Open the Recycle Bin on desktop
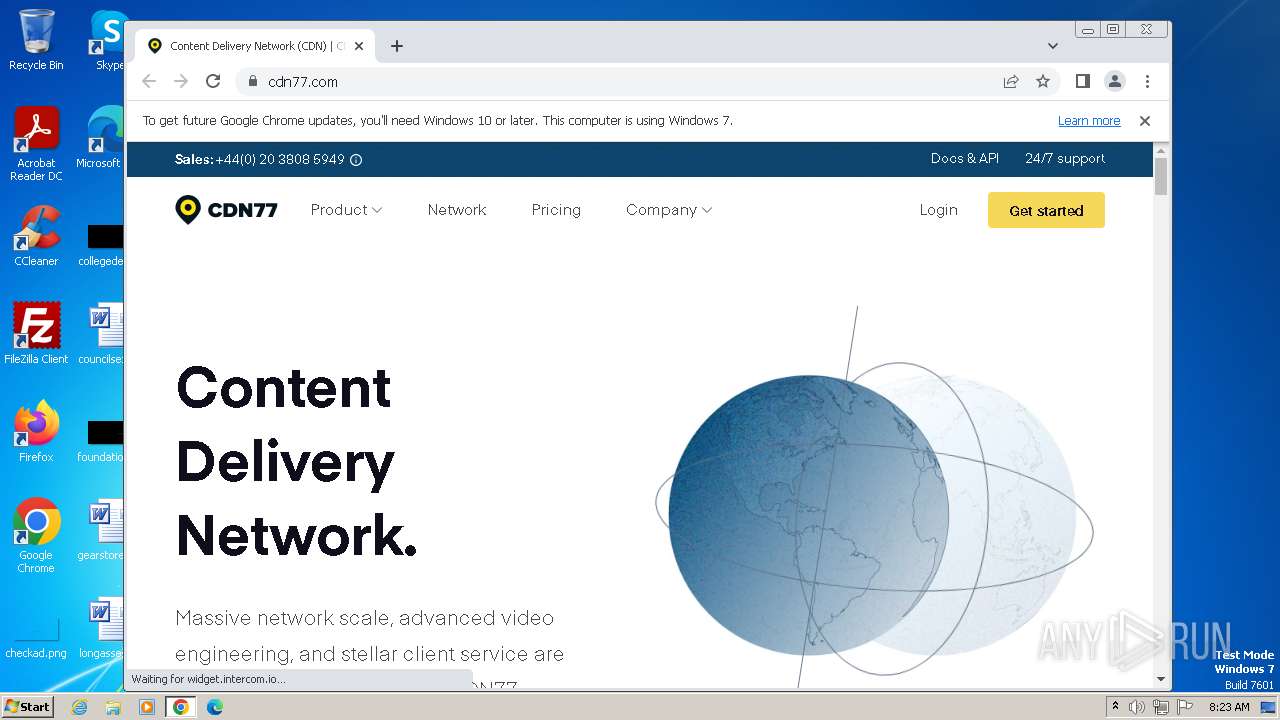 coord(36,40)
